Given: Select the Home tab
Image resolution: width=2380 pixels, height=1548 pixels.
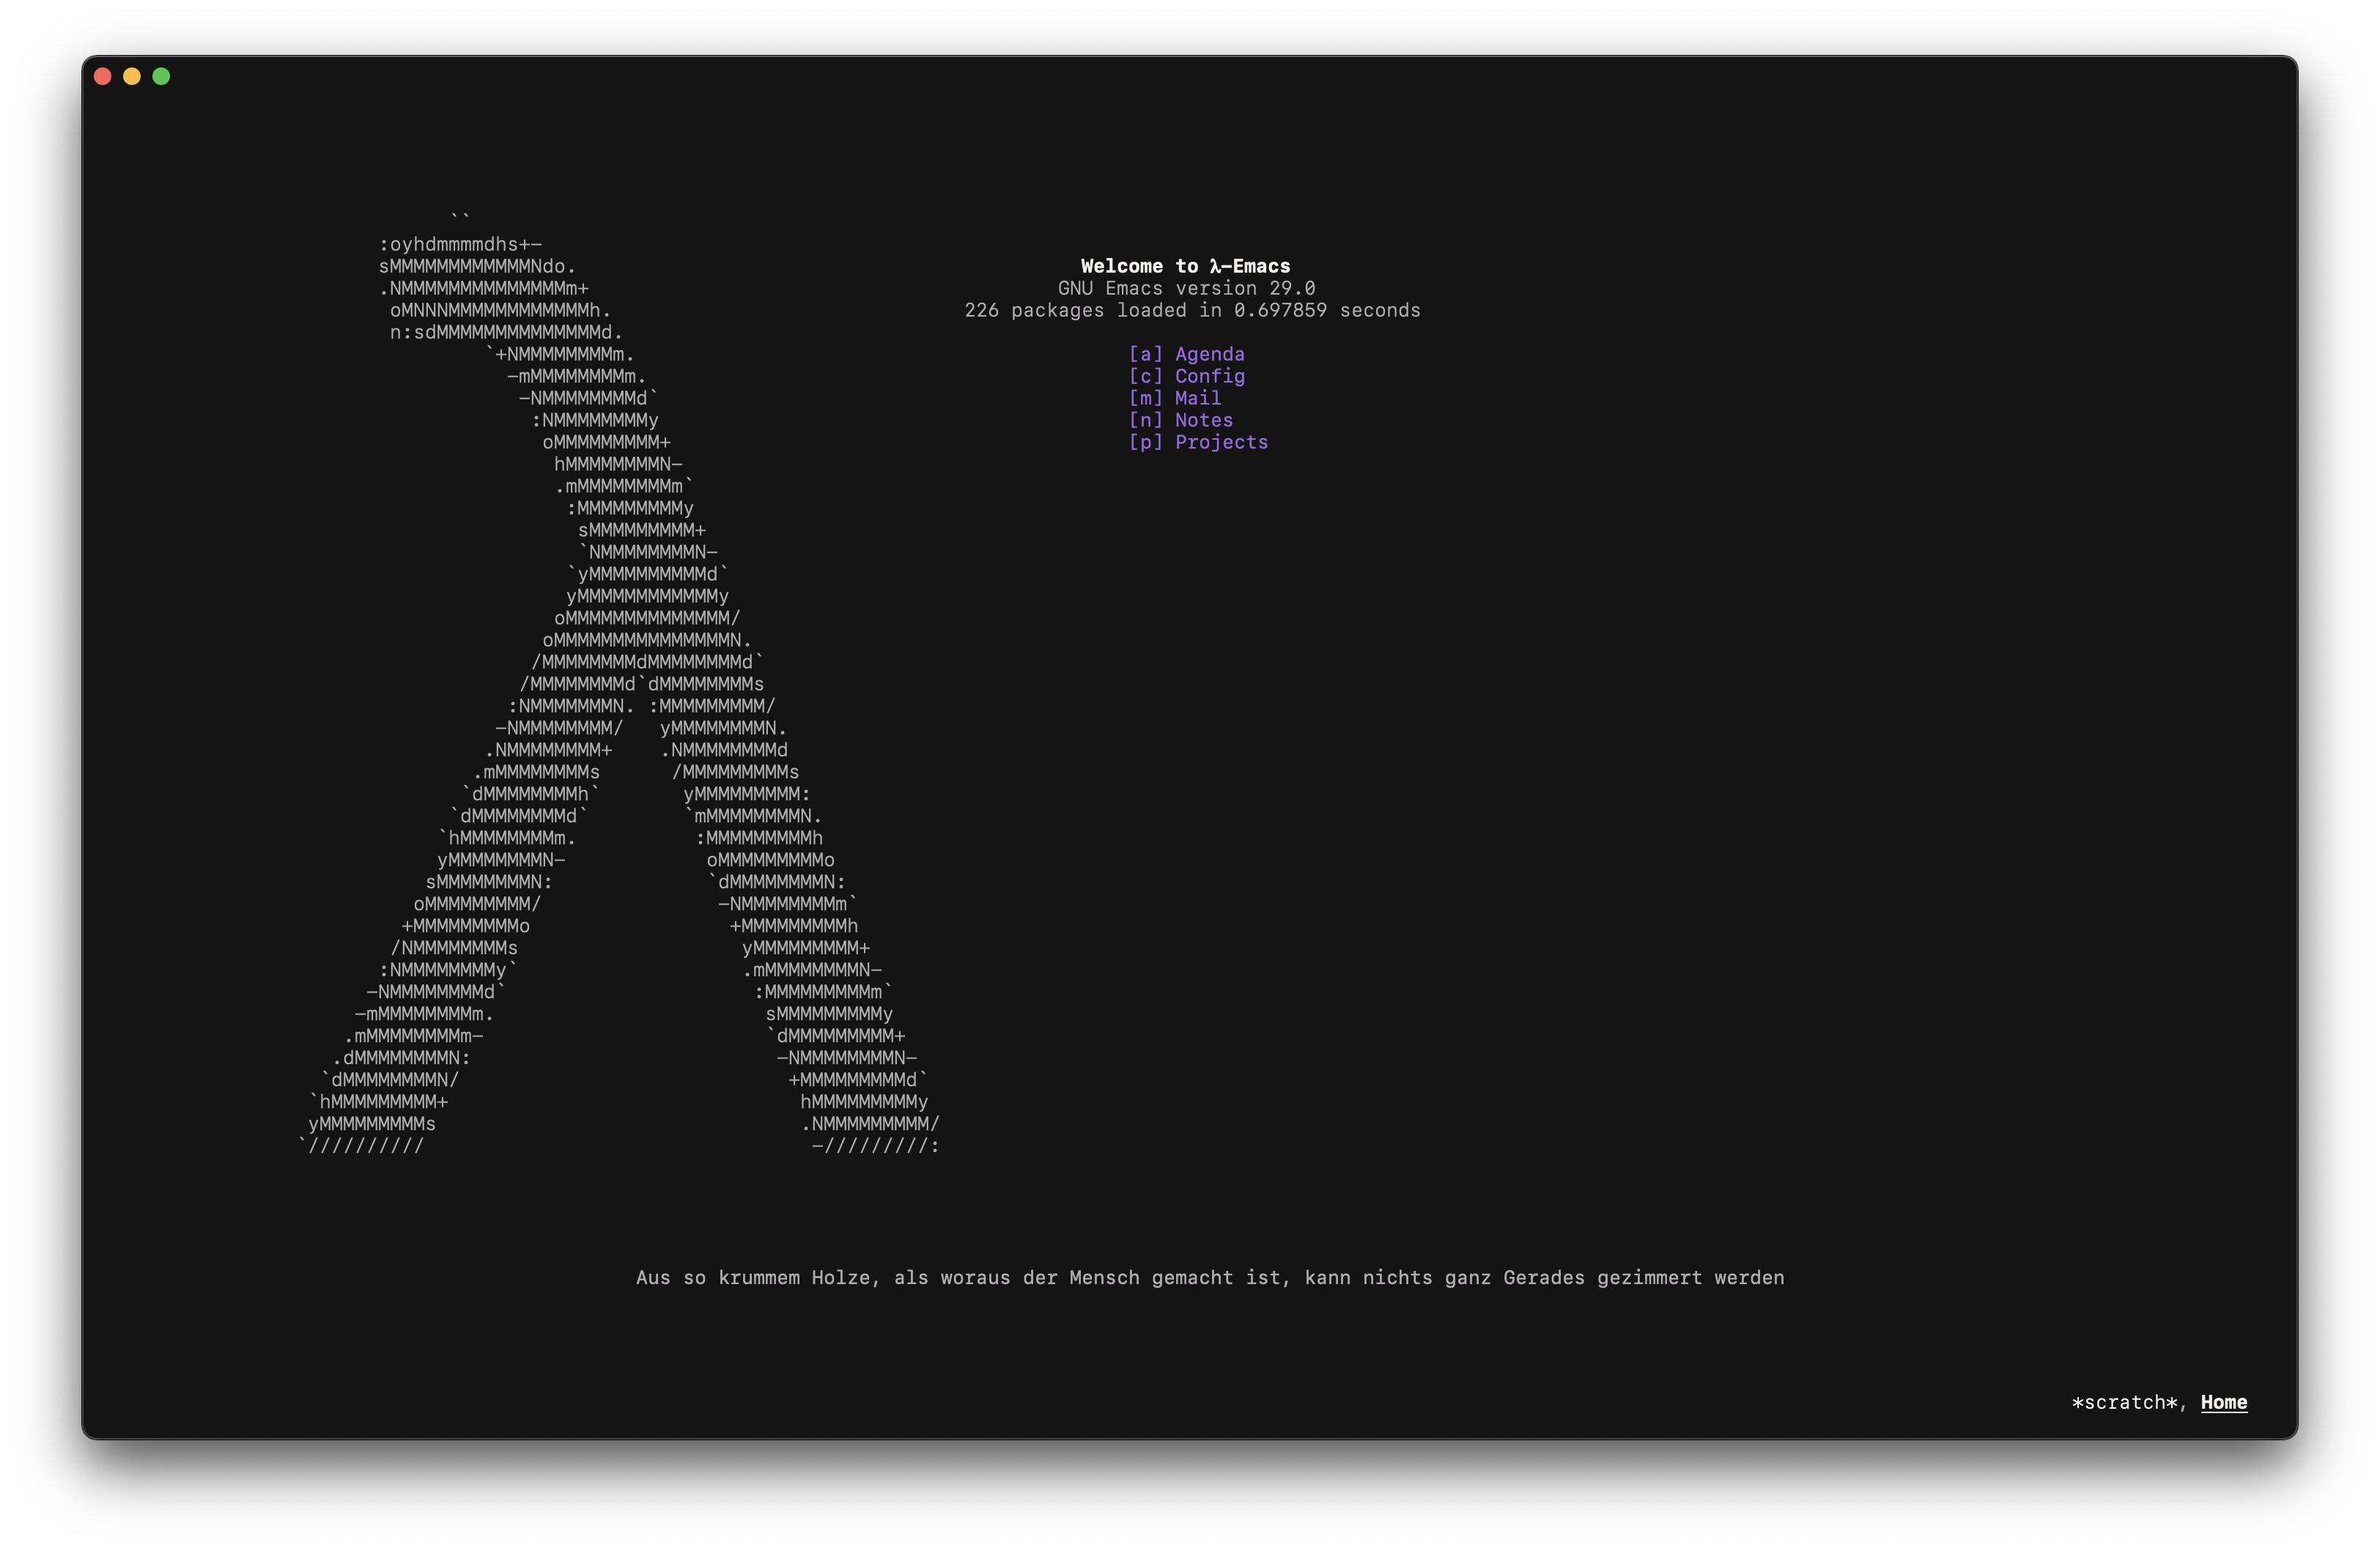Looking at the screenshot, I should pos(2223,1402).
